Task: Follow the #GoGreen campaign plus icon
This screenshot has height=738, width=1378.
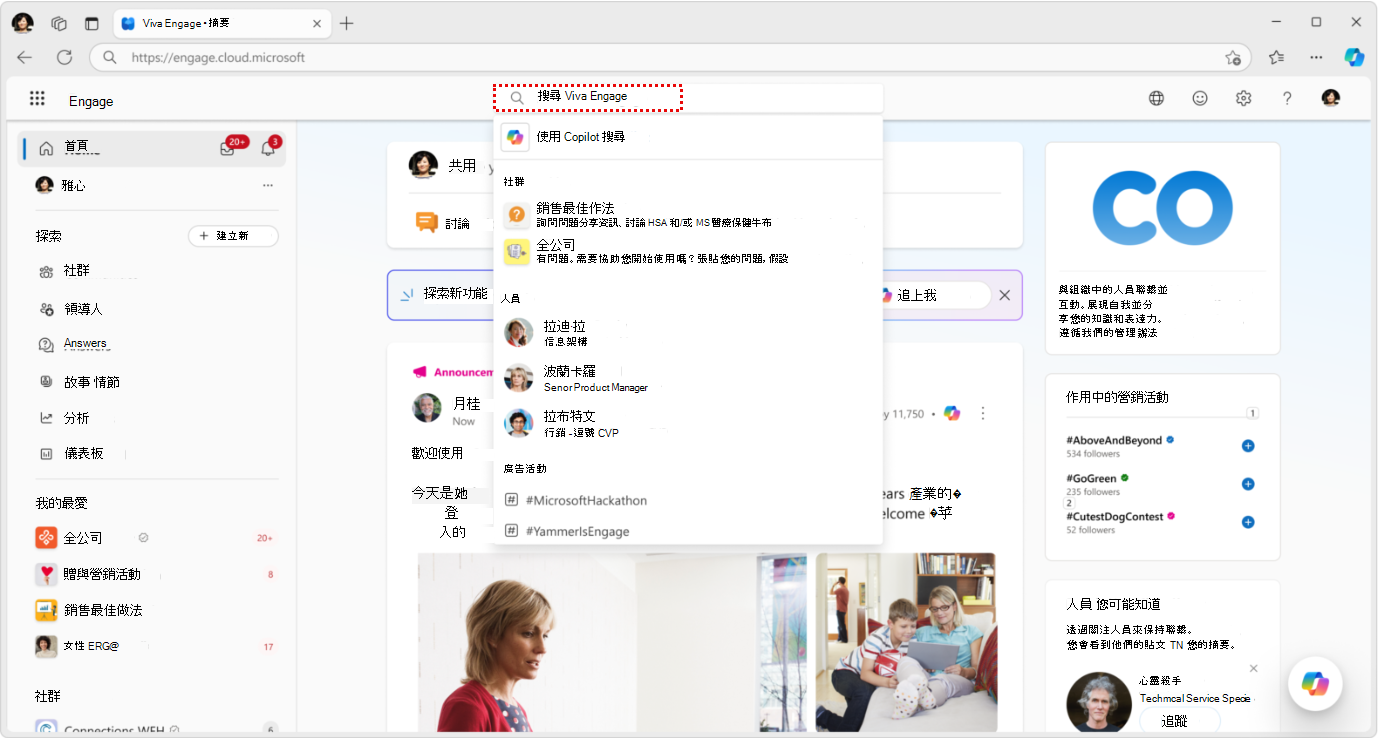Action: click(1247, 484)
